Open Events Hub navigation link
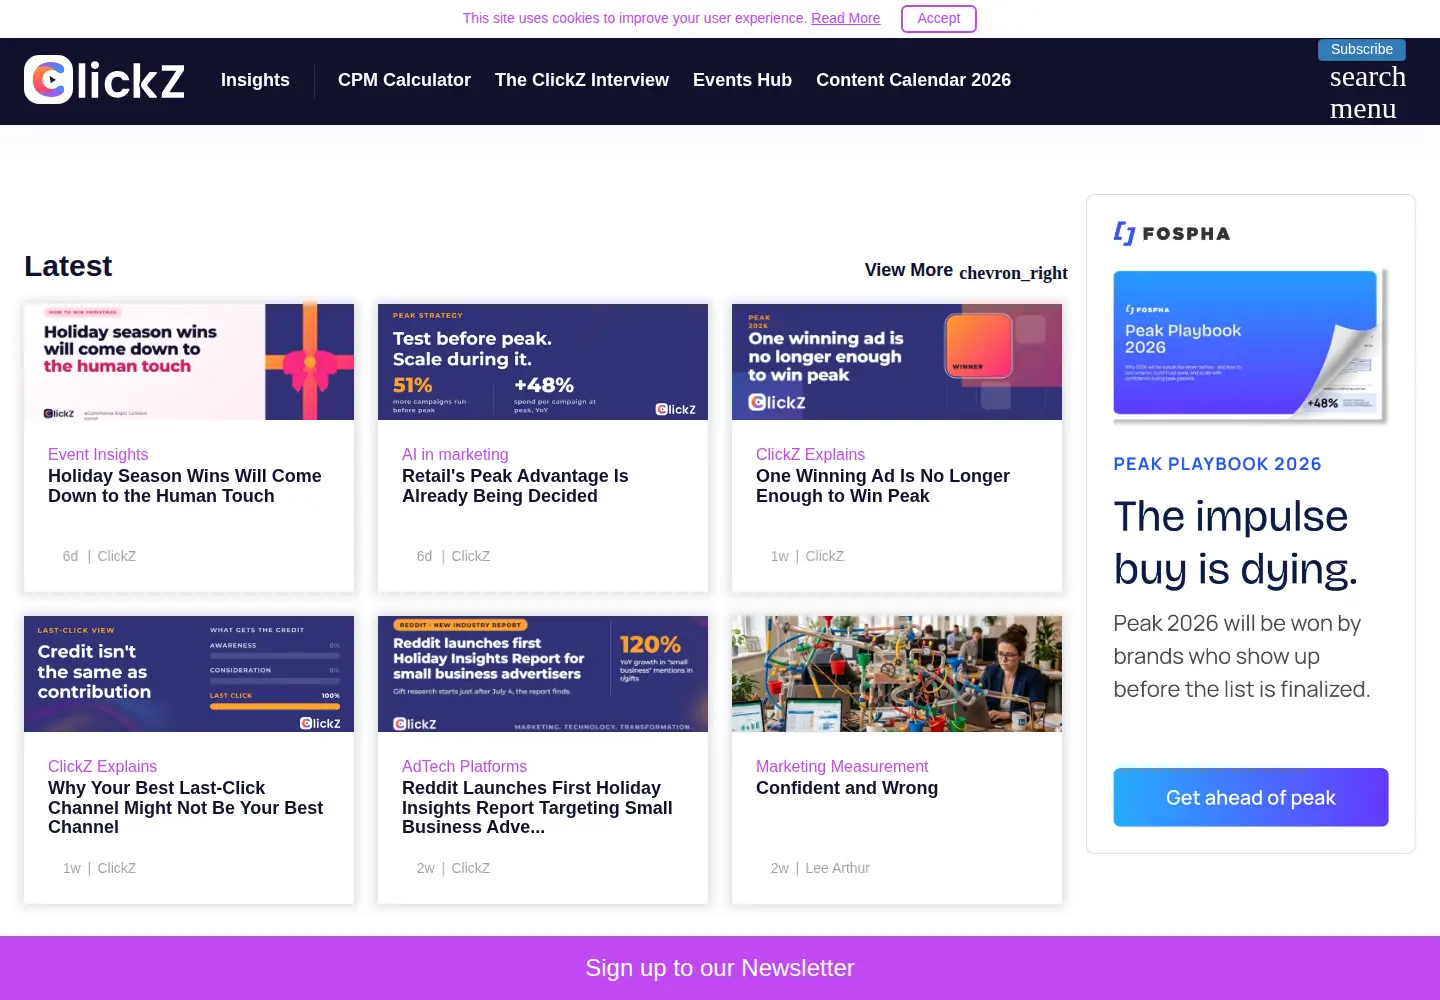 point(742,80)
